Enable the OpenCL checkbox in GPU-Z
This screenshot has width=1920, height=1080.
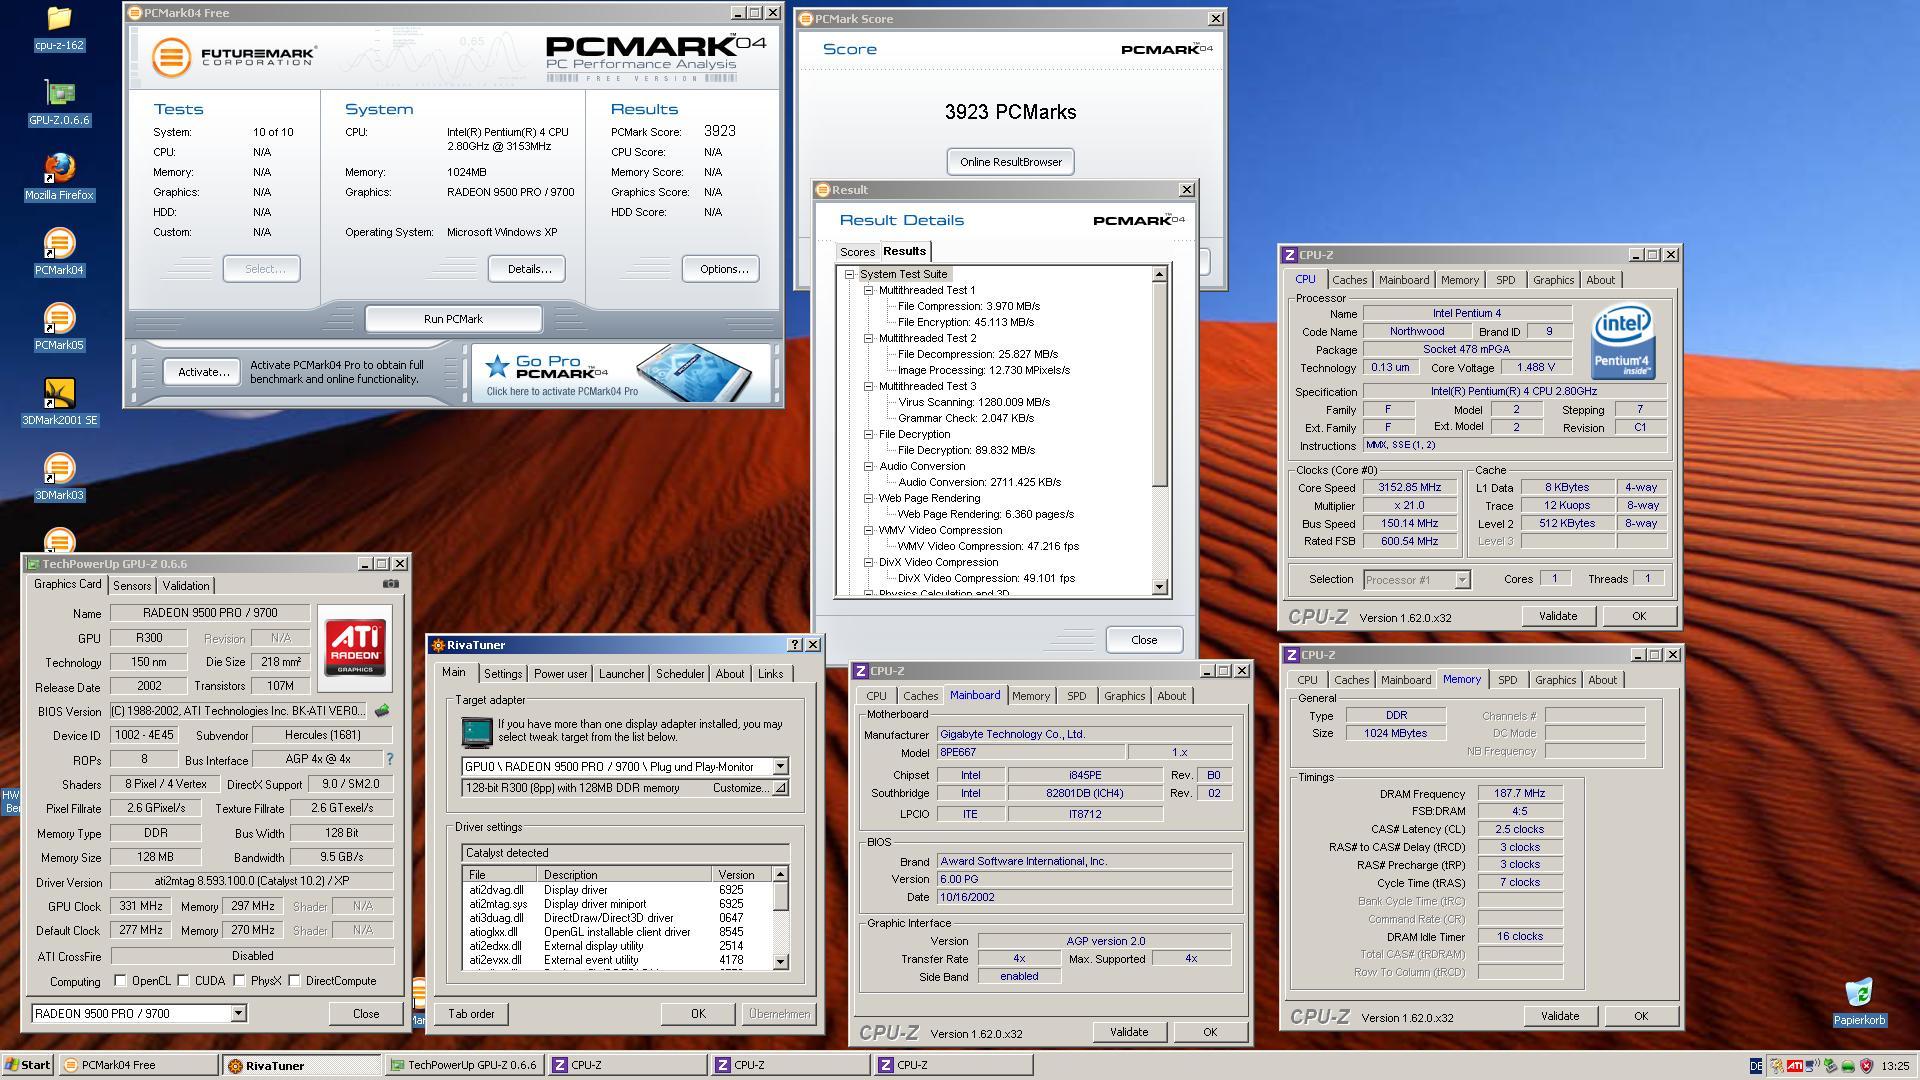coord(120,981)
